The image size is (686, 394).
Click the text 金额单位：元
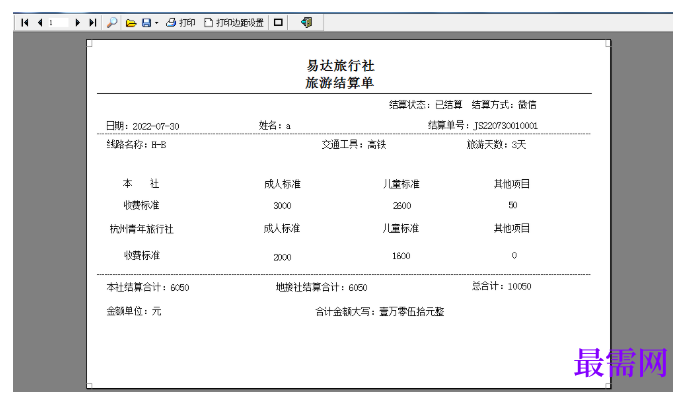pyautogui.click(x=134, y=311)
